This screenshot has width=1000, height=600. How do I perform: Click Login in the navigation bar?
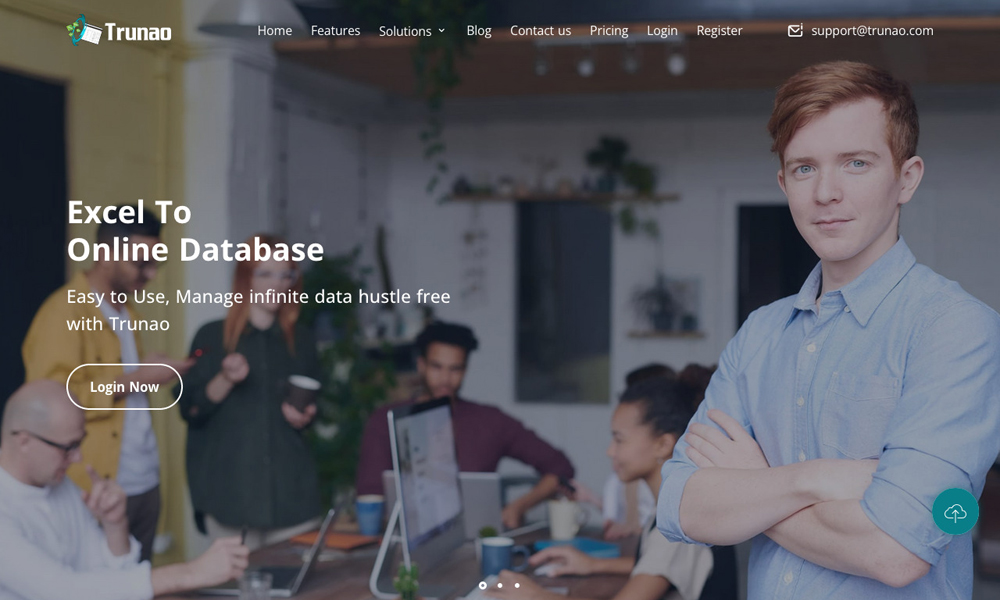[x=662, y=30]
